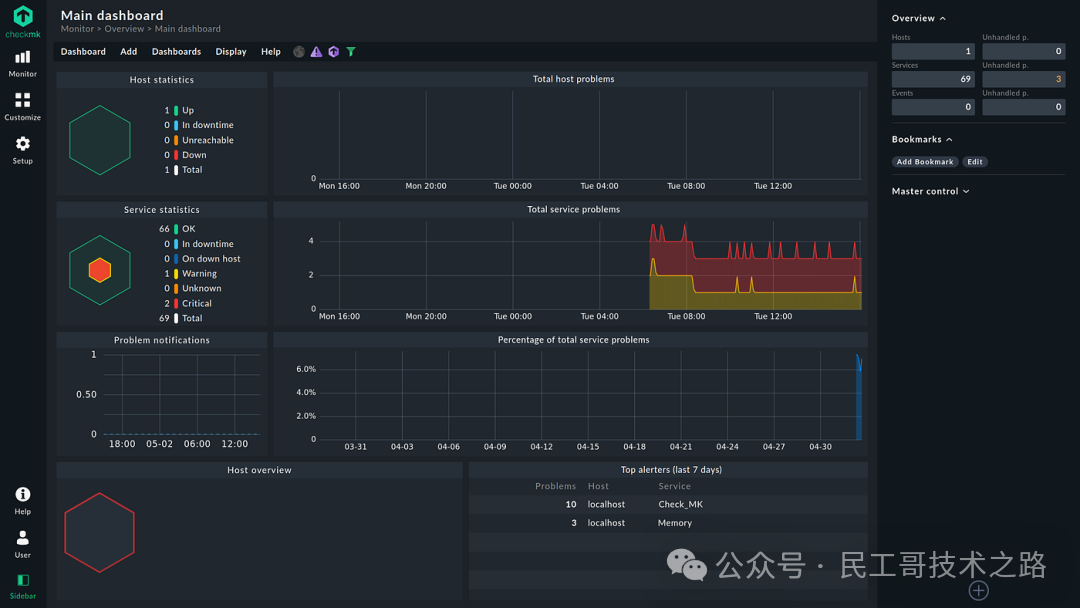Click Monitor in the breadcrumb
This screenshot has width=1080, height=608.
click(77, 29)
